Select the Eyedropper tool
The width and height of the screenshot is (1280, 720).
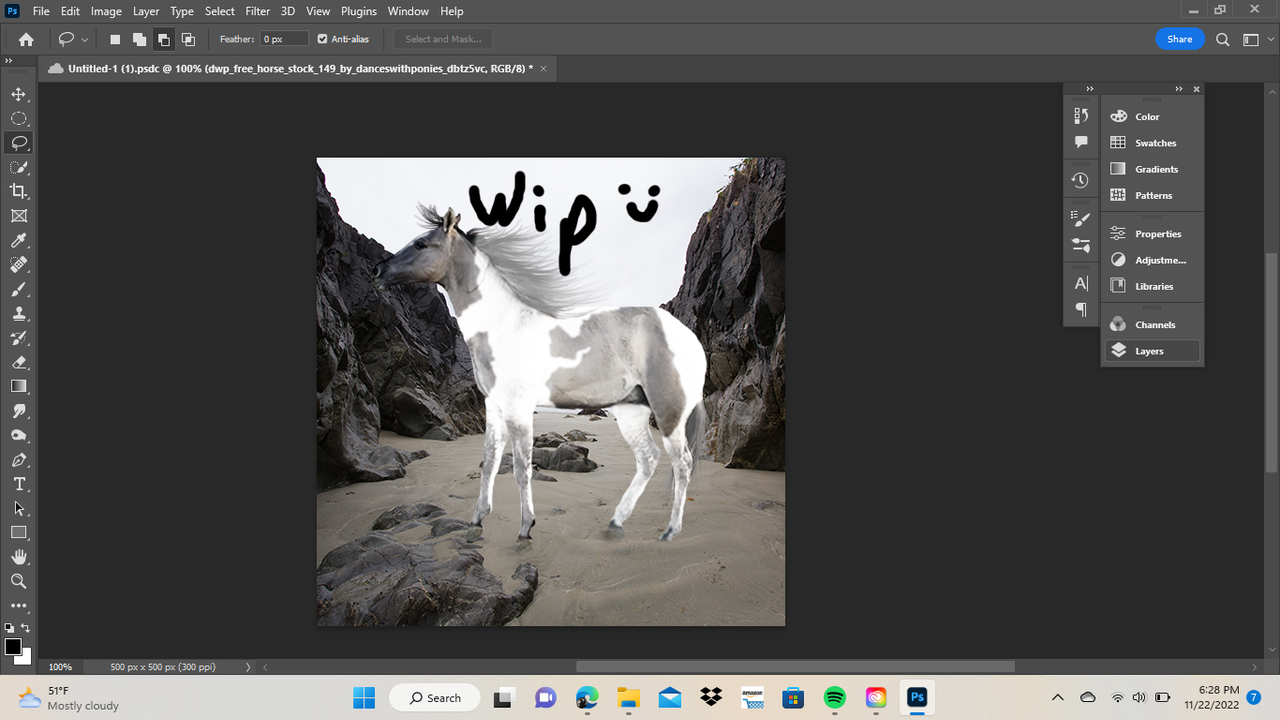coord(19,240)
